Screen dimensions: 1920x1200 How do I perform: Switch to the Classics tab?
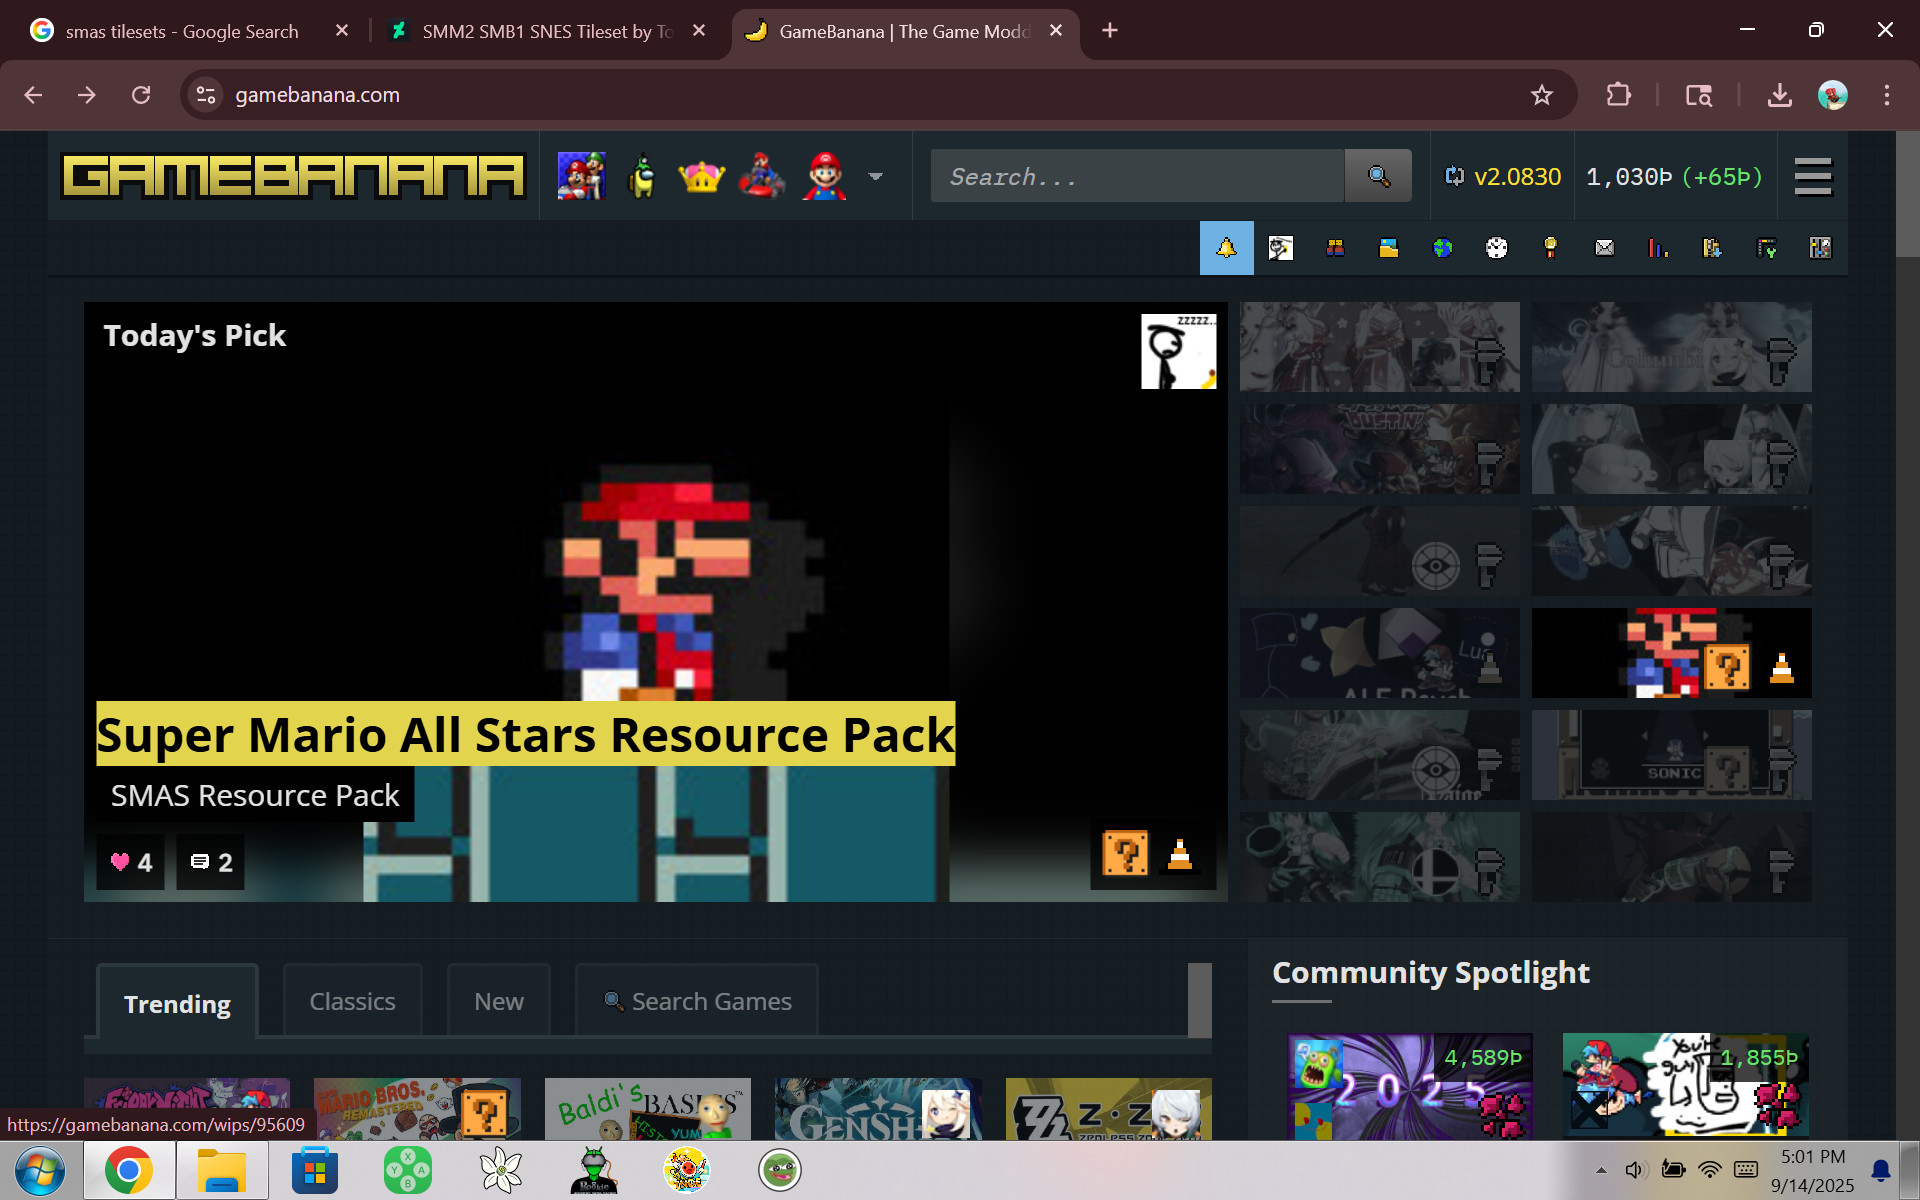click(x=352, y=1001)
